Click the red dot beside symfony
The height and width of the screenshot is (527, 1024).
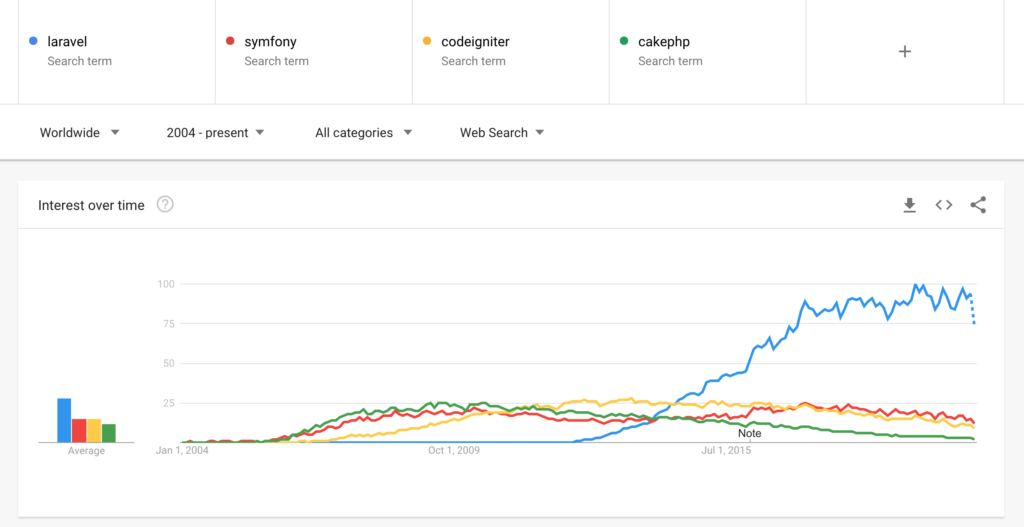(x=230, y=41)
